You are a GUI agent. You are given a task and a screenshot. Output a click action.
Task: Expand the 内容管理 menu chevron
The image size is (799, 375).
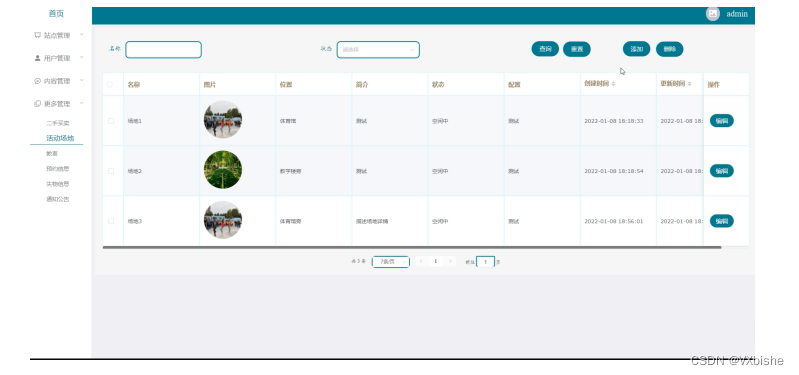82,81
